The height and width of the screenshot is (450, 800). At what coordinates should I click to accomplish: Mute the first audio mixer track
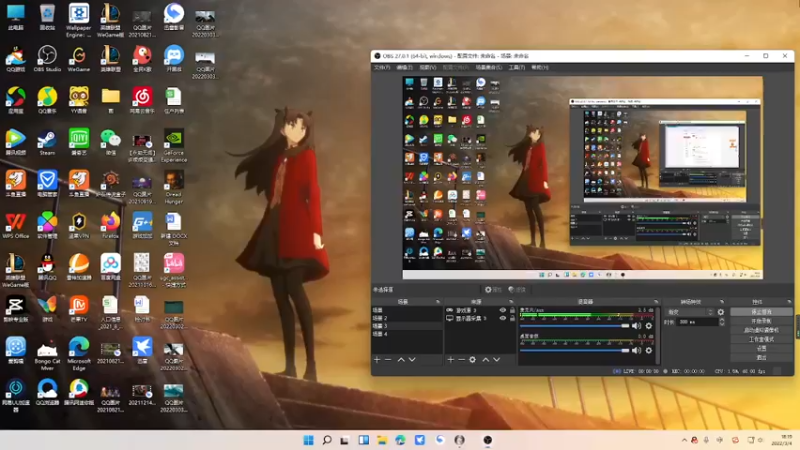tap(638, 325)
